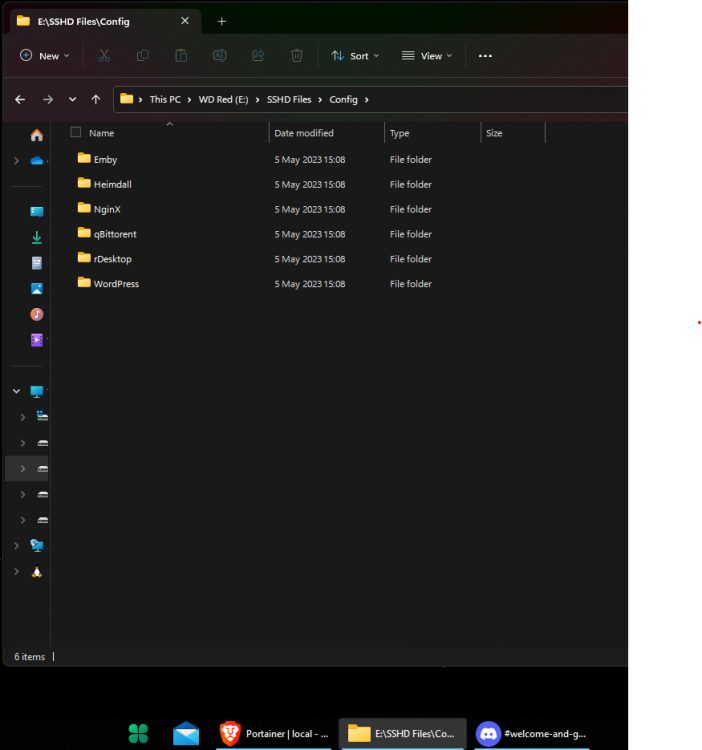Open Music folder in sidebar

[37, 314]
